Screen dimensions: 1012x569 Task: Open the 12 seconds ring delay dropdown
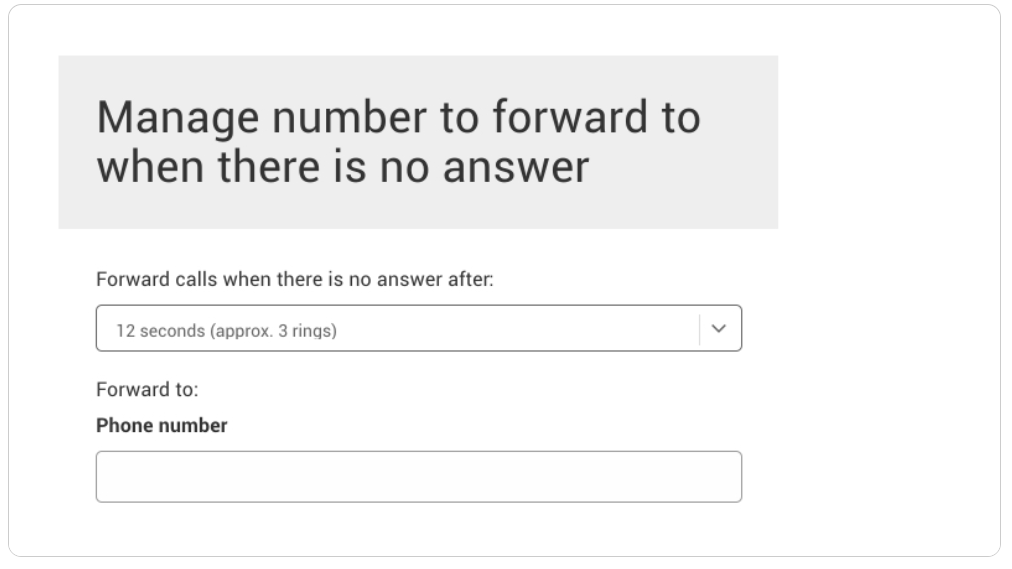(x=419, y=328)
